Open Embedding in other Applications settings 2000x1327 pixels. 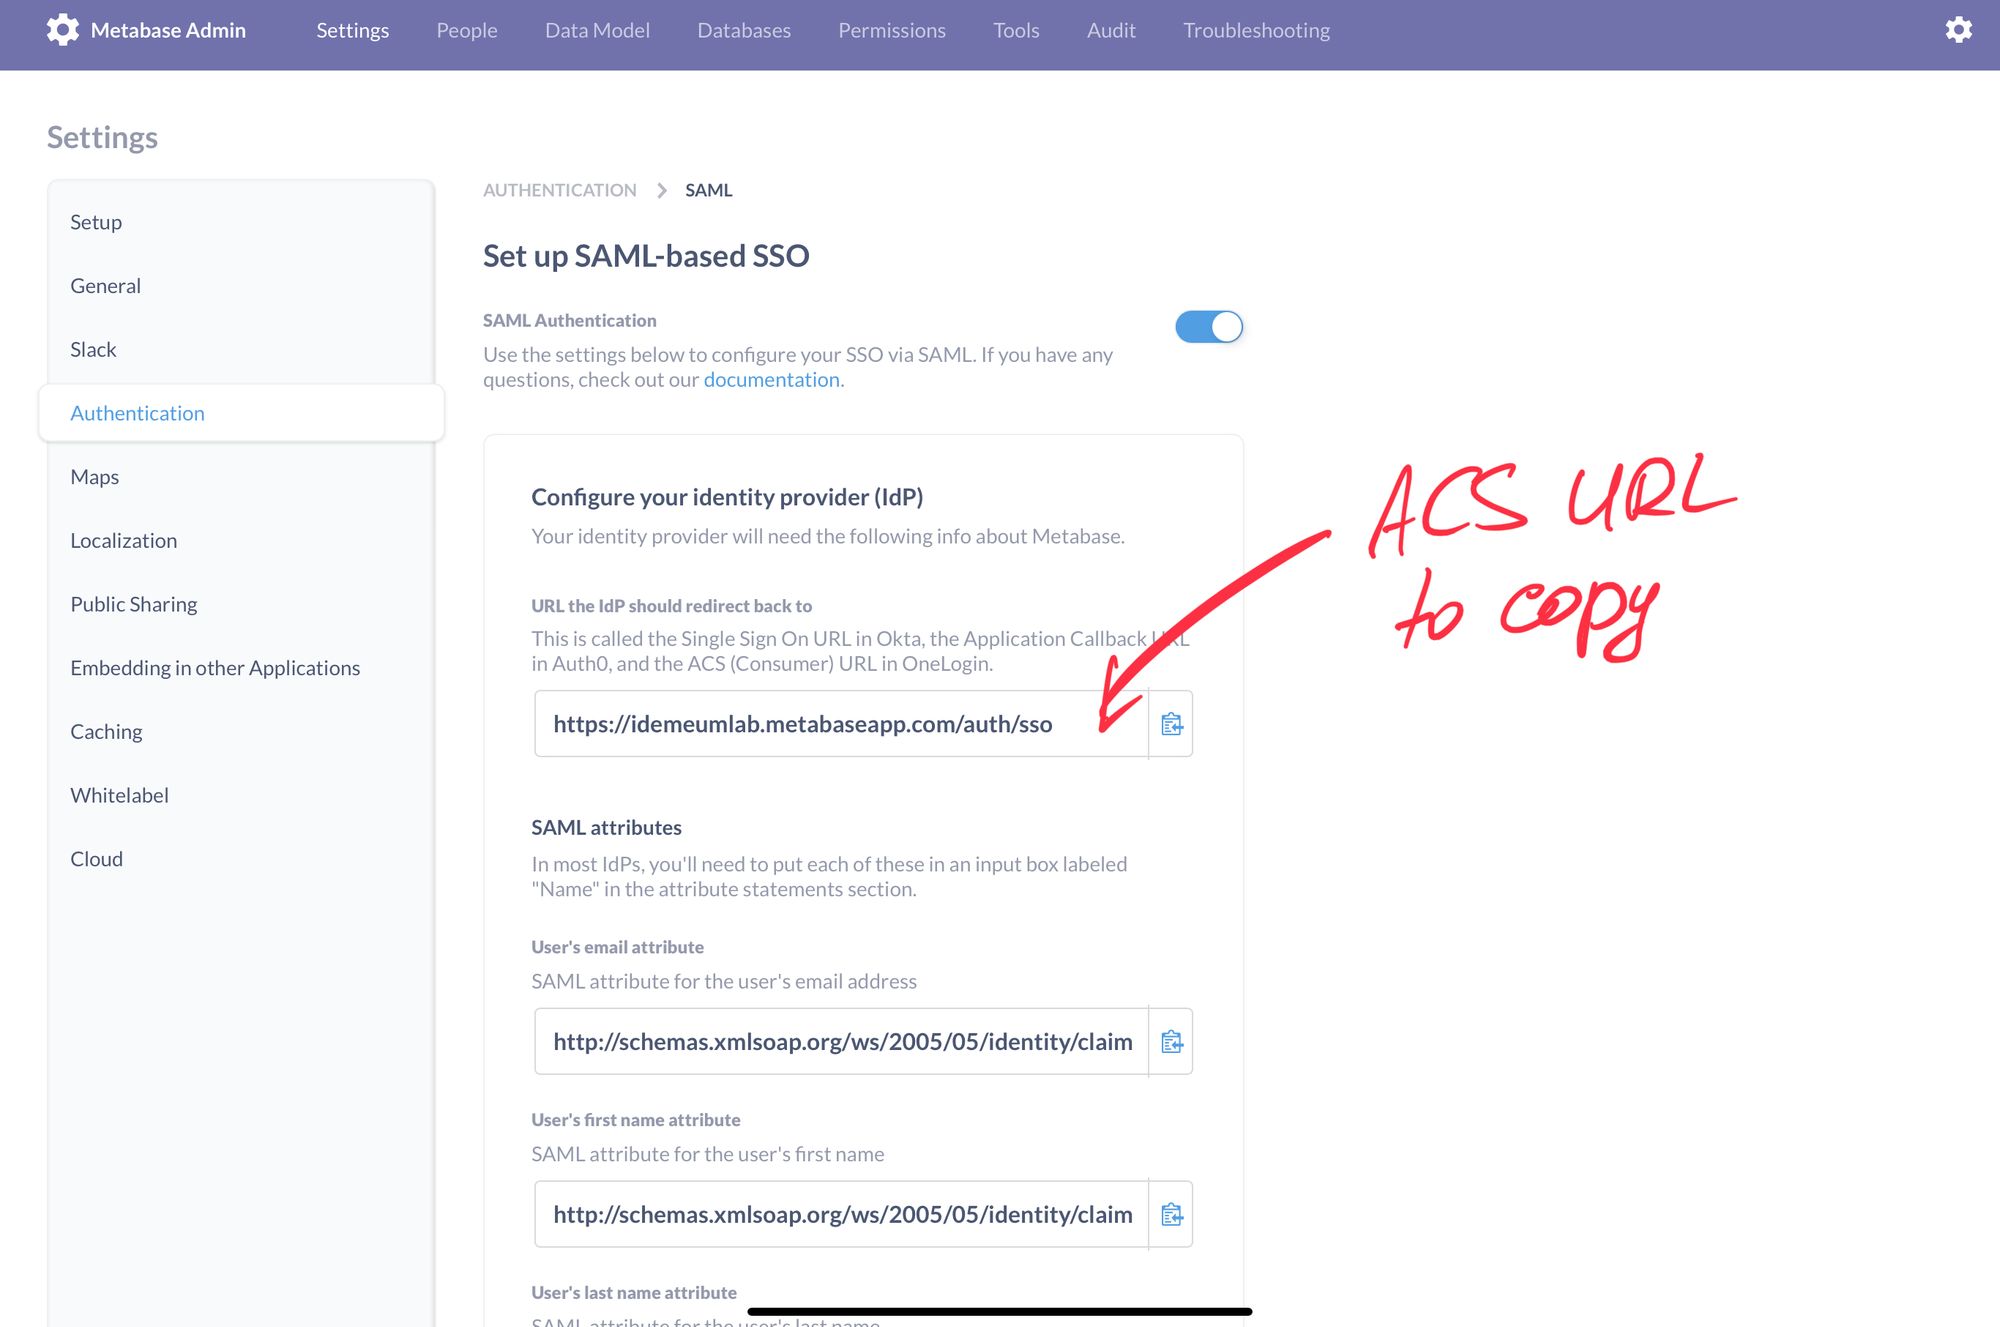coord(241,668)
